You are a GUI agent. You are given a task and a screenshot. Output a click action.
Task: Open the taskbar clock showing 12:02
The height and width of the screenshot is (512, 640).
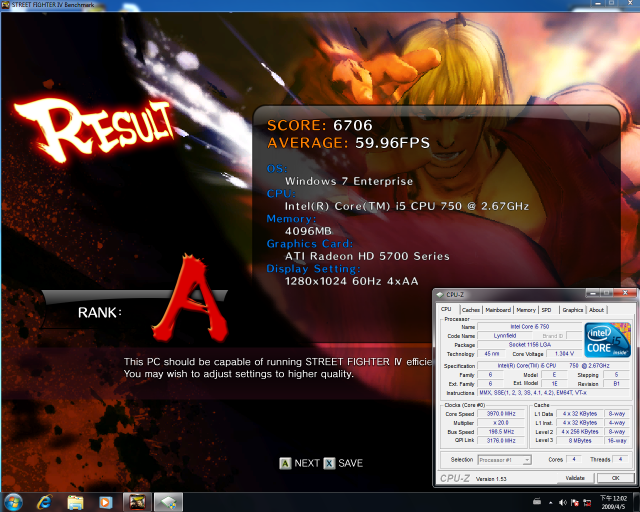[x=614, y=502]
